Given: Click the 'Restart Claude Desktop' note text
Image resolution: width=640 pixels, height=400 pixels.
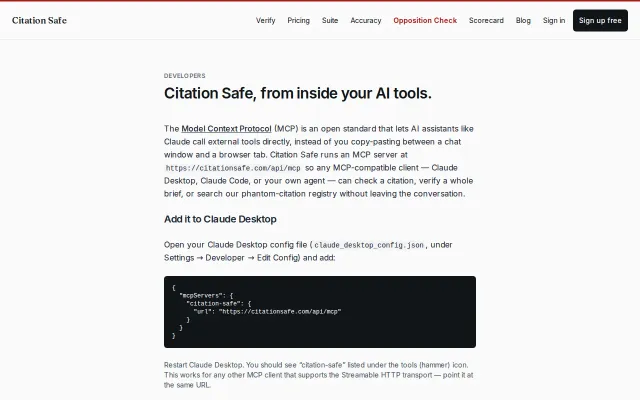Looking at the screenshot, I should pos(319,375).
